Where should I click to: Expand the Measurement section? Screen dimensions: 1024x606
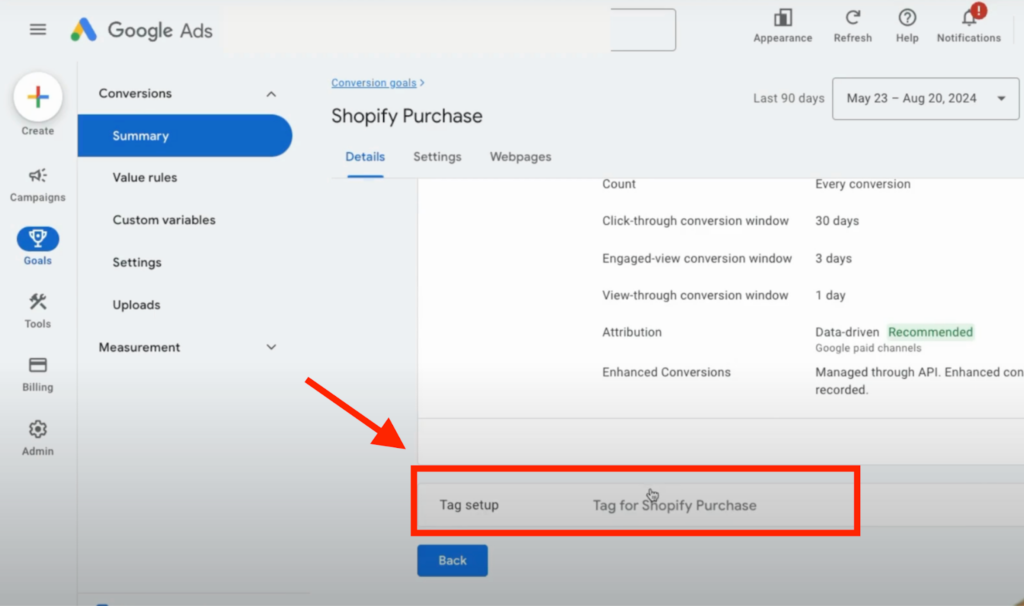(x=271, y=347)
